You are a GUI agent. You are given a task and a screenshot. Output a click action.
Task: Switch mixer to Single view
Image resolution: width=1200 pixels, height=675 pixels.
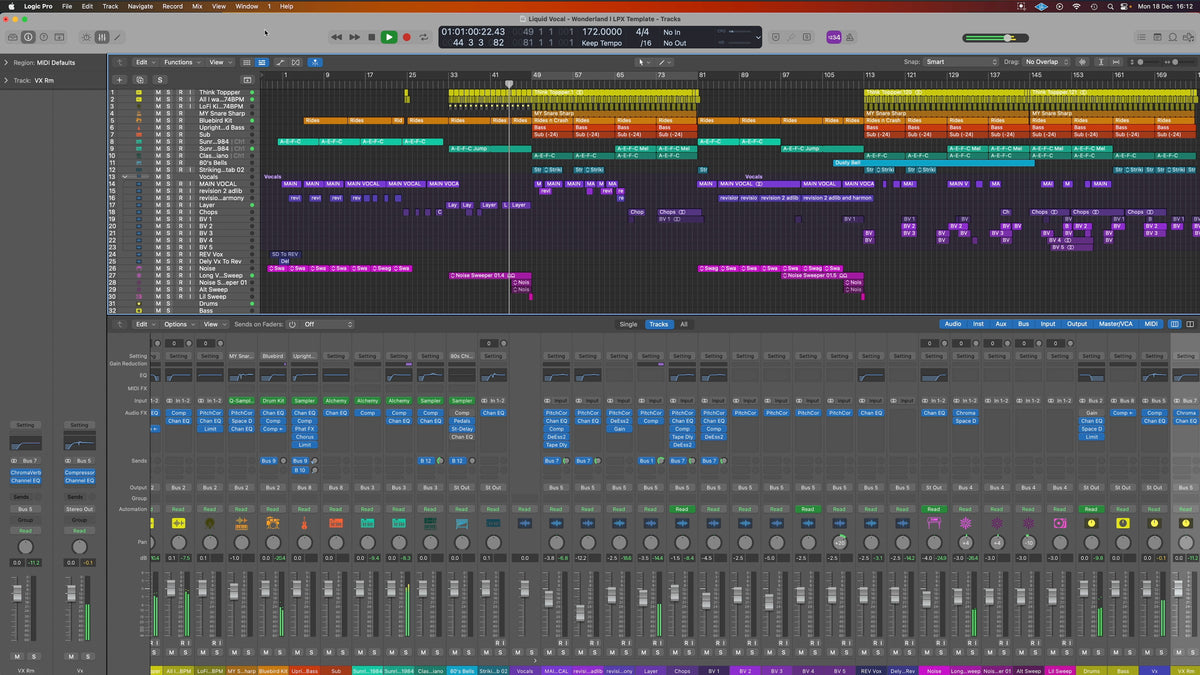pyautogui.click(x=628, y=324)
